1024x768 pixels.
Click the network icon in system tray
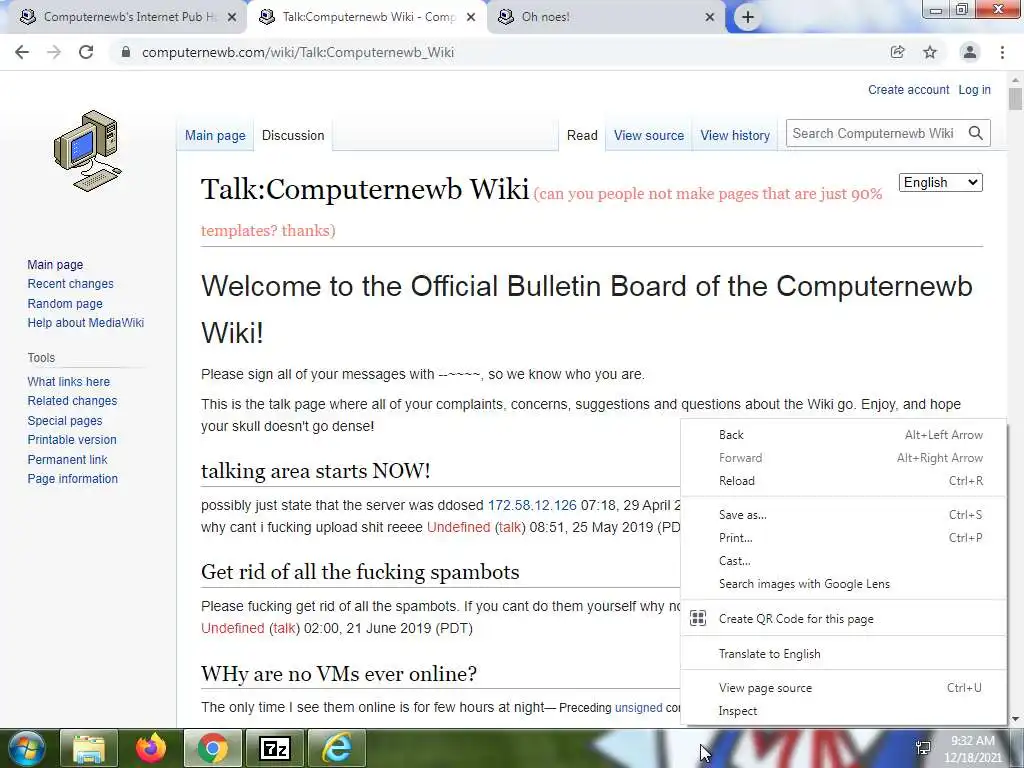pyautogui.click(x=923, y=748)
